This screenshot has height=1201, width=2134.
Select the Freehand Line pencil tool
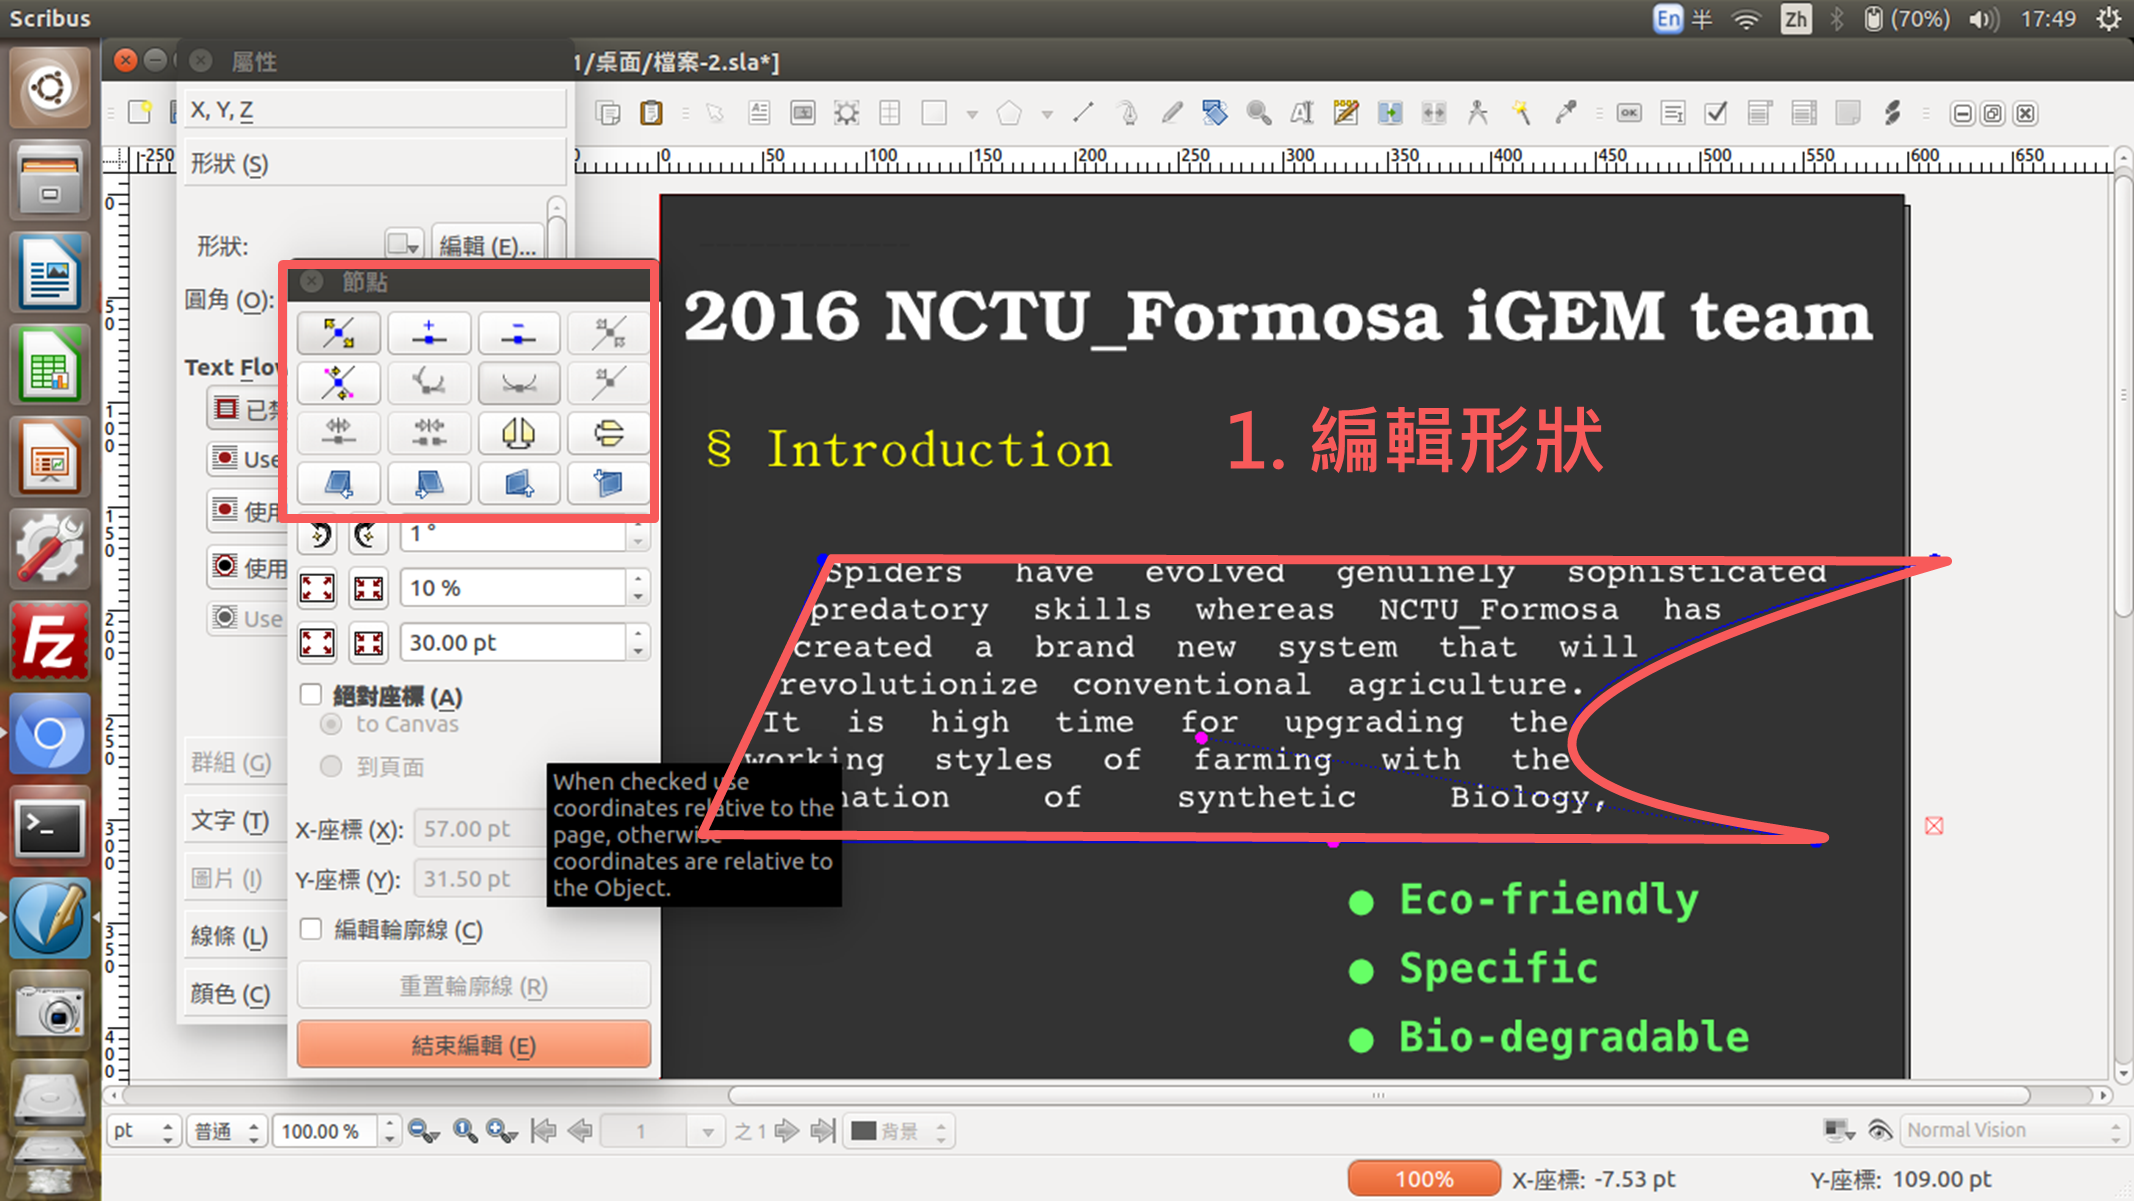(x=1171, y=113)
